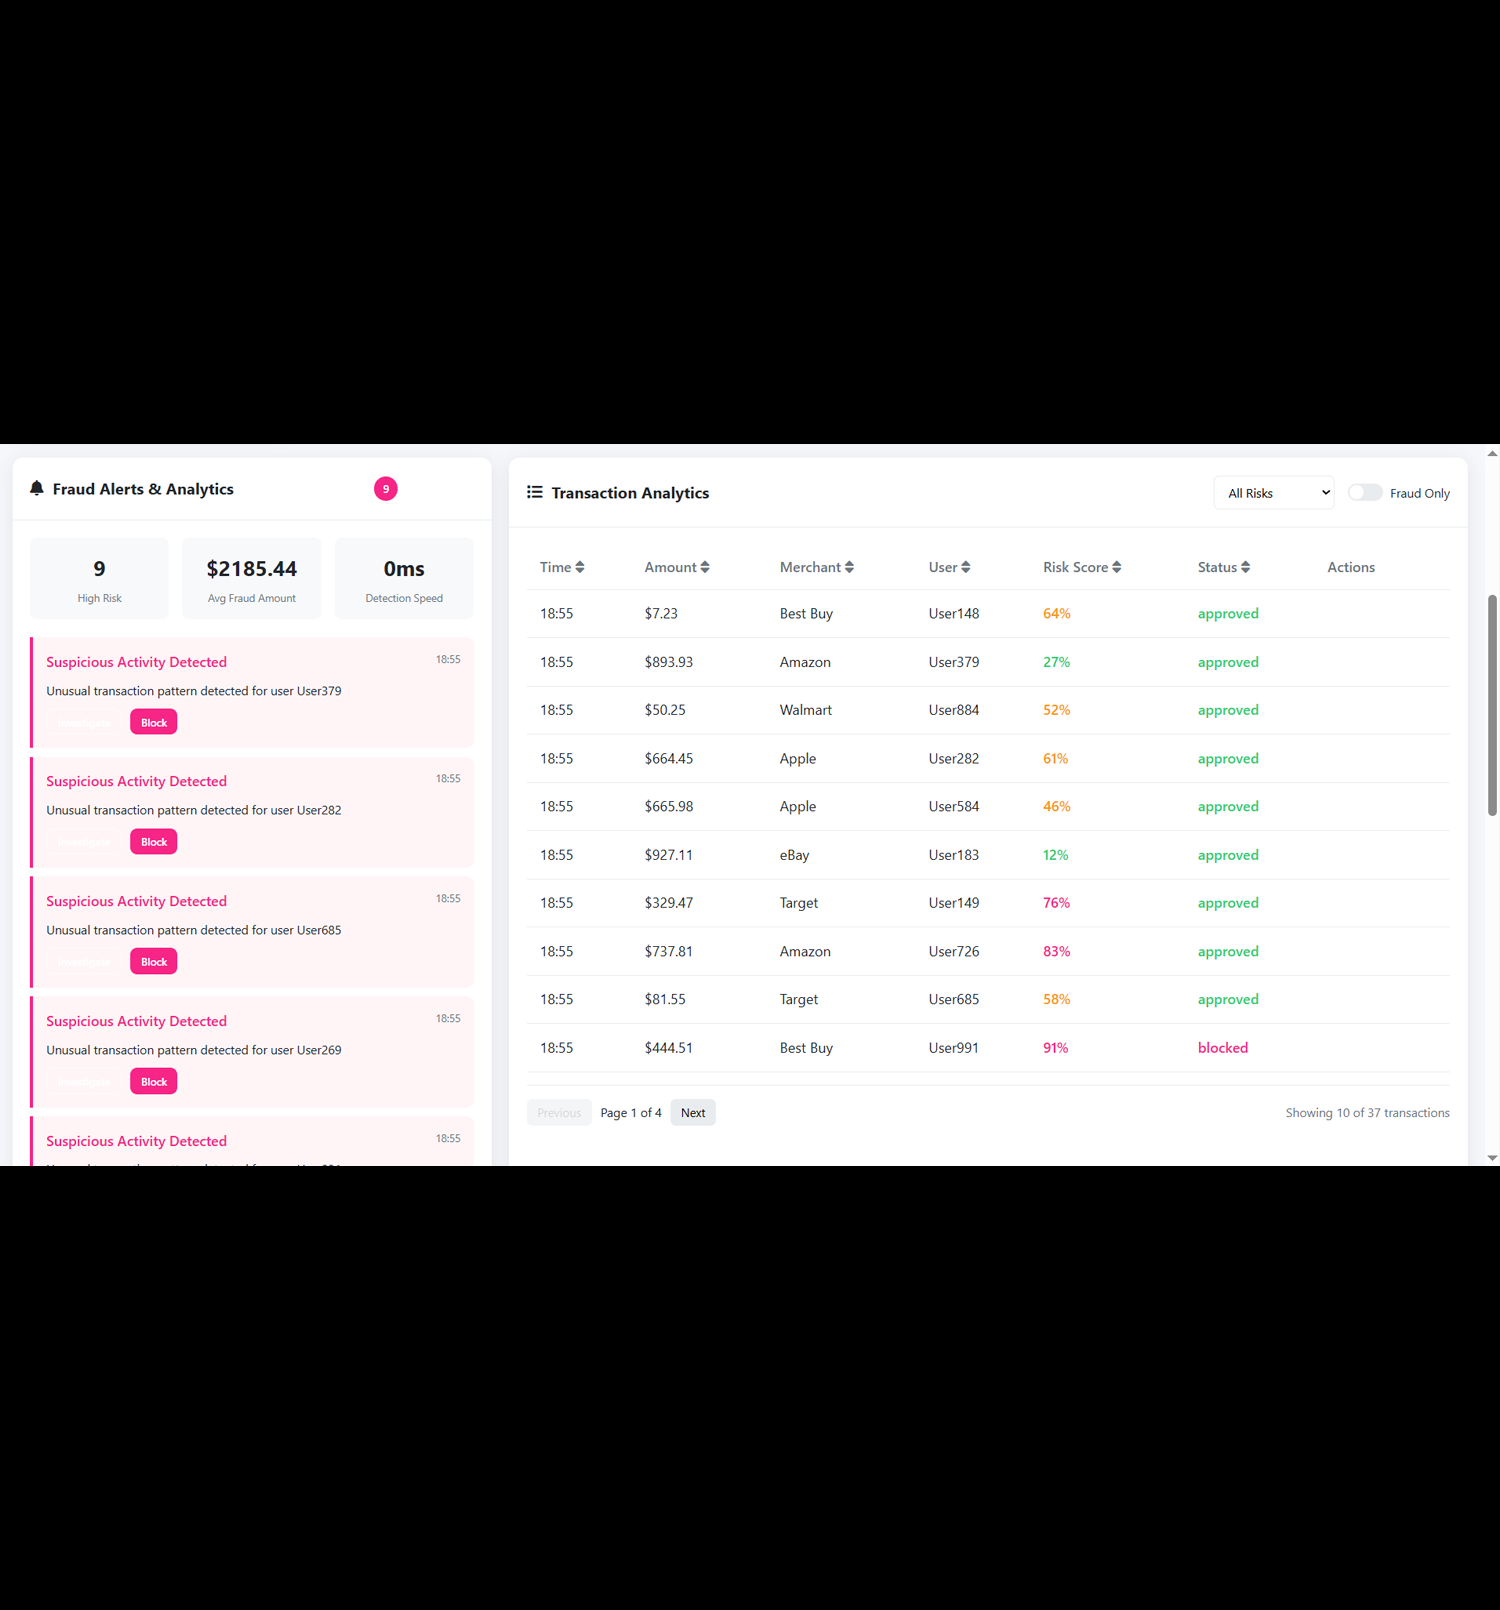Click the pink alert count badge
This screenshot has height=1610, width=1500.
(385, 488)
